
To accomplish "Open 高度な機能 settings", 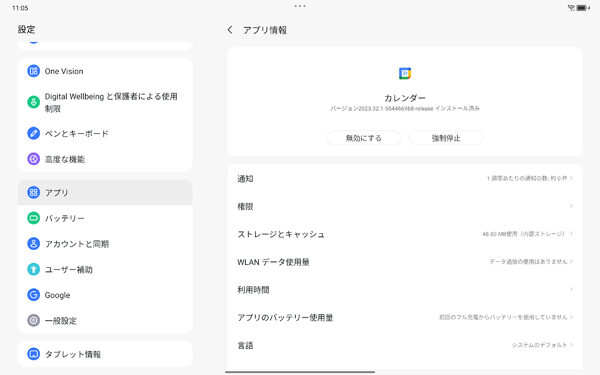I will (105, 159).
